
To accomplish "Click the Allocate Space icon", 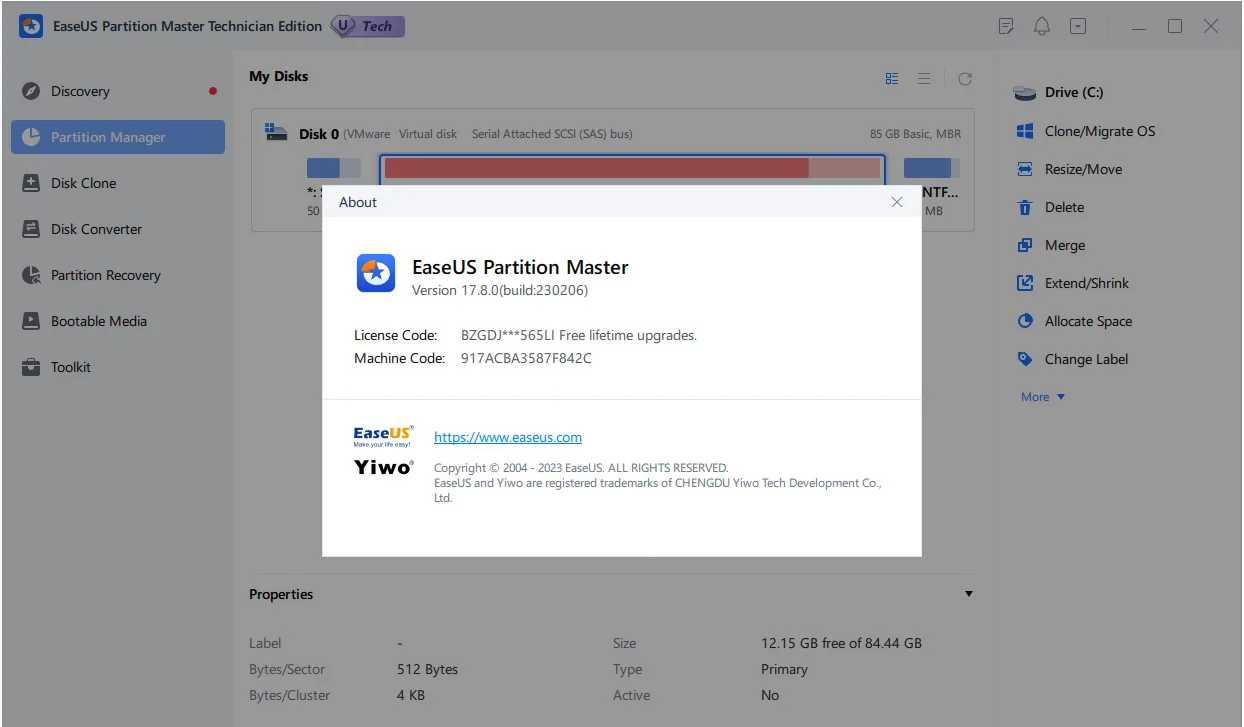I will click(1024, 321).
